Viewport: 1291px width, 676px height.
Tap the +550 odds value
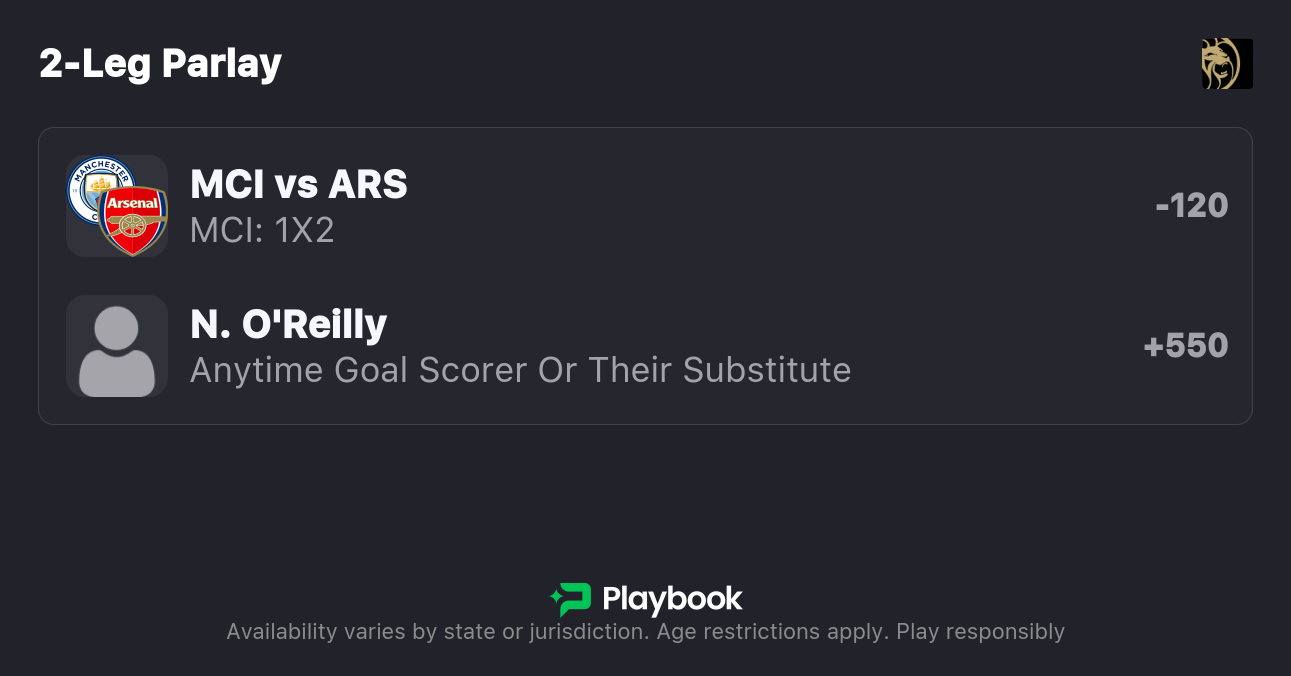click(x=1186, y=346)
